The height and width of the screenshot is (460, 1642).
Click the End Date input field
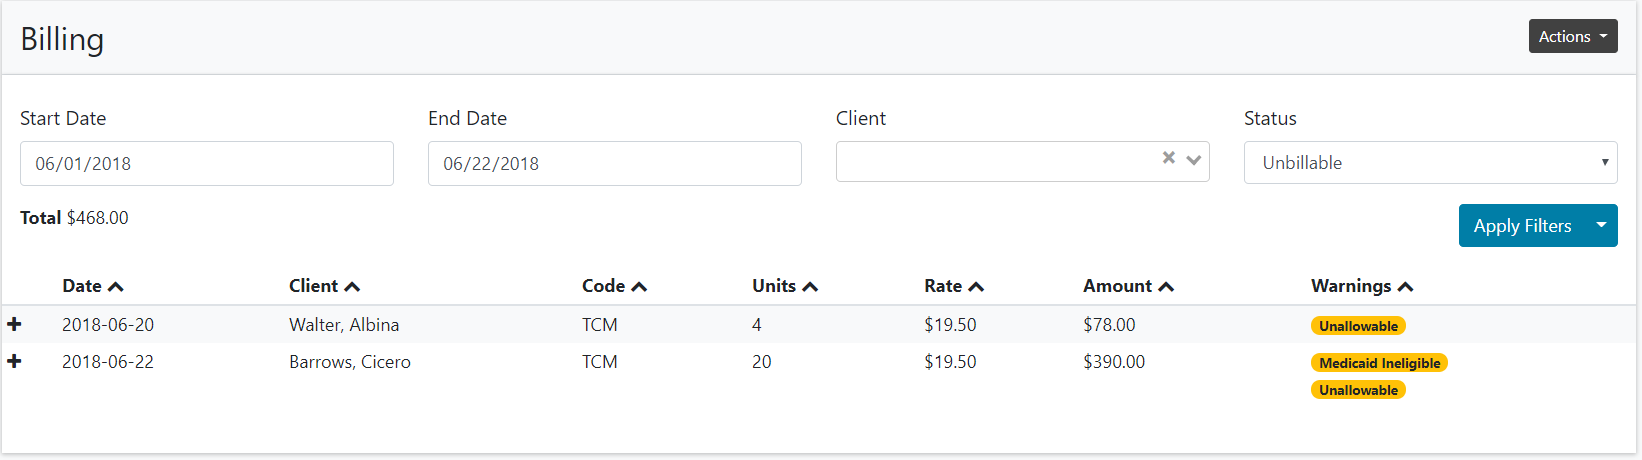click(614, 164)
